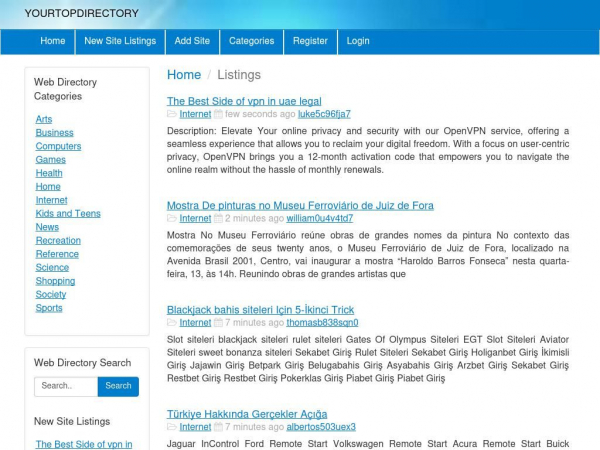Click the Home breadcrumb link
Screen dimensions: 600x450
(184, 75)
